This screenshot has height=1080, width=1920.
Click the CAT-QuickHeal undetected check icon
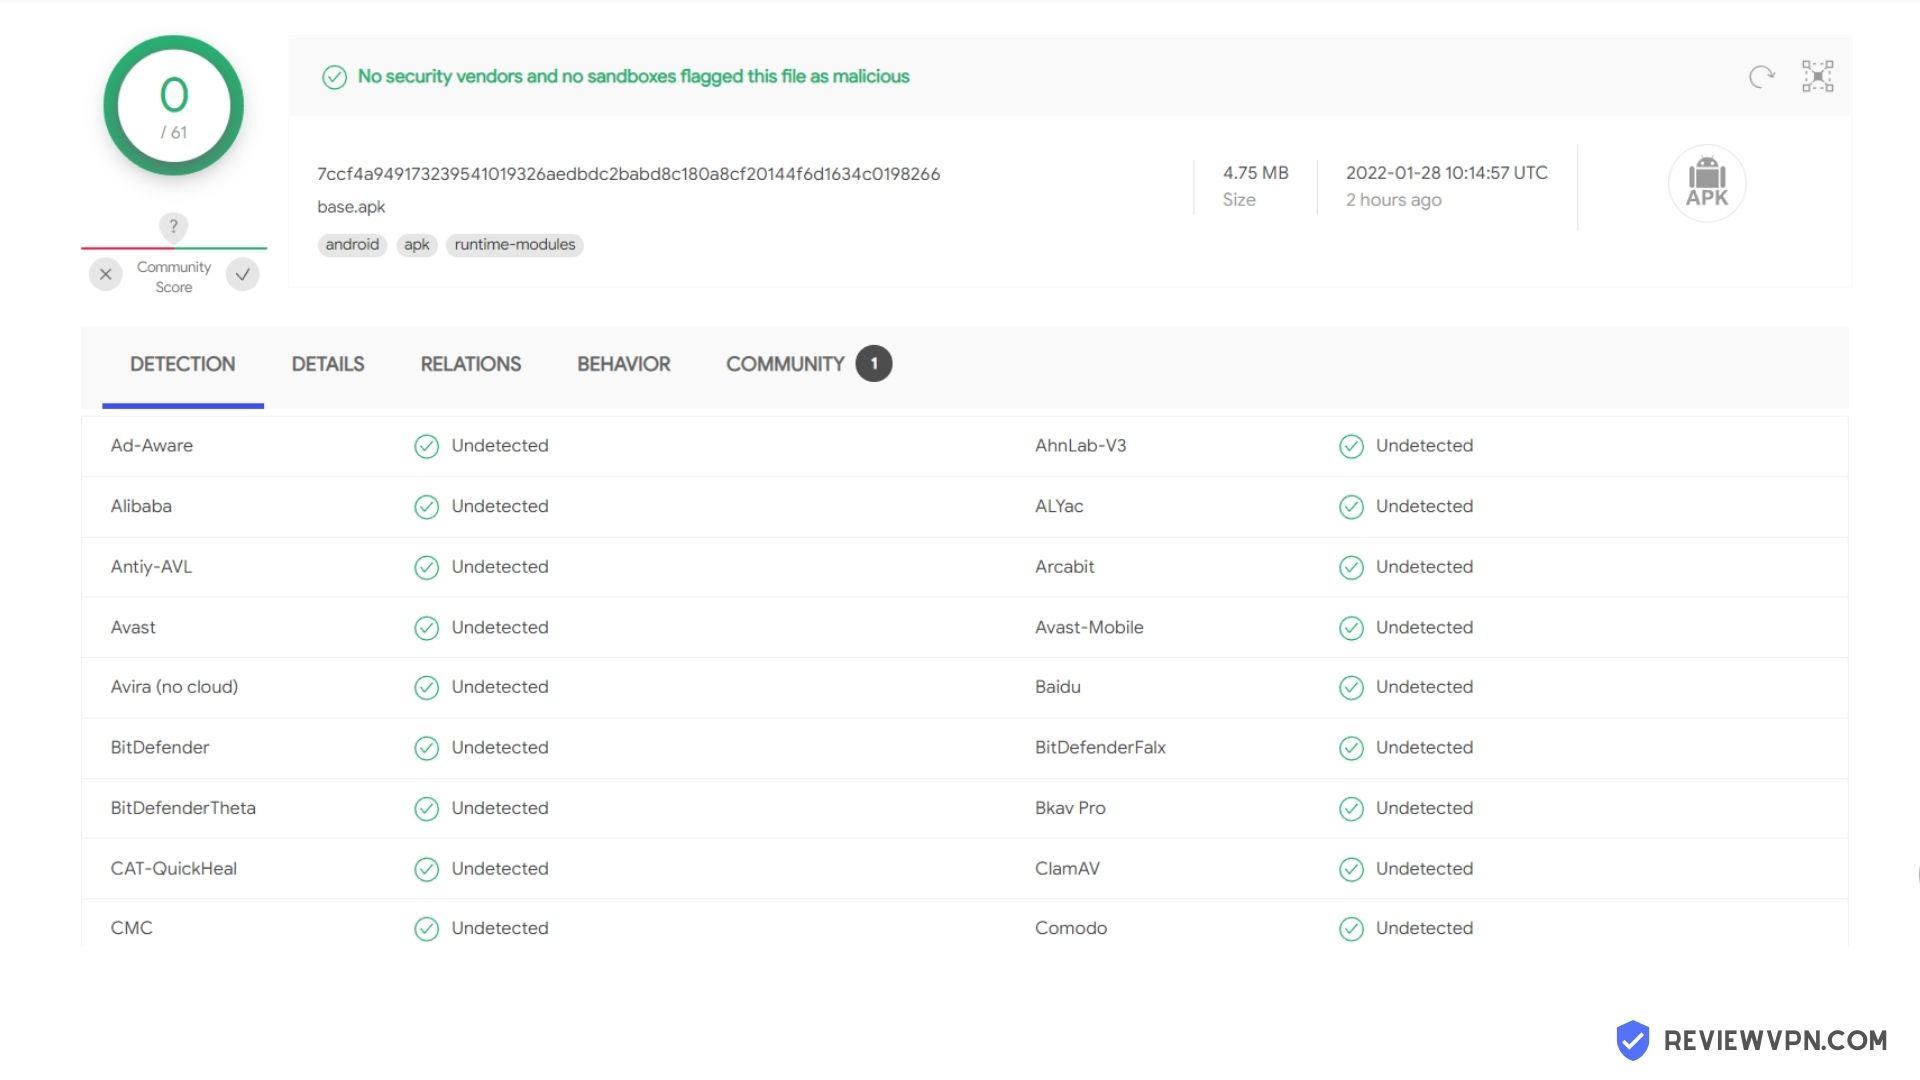click(x=427, y=869)
